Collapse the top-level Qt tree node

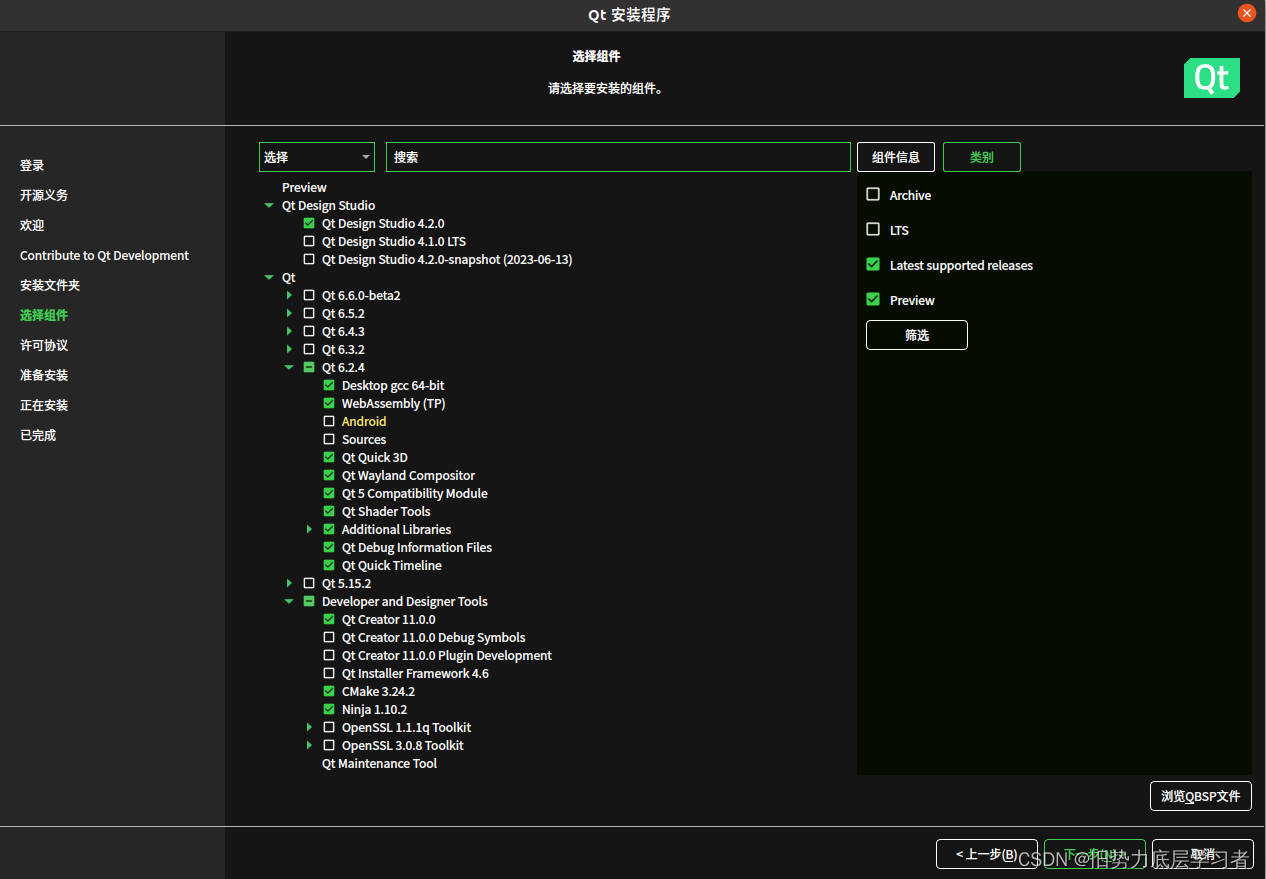(x=268, y=278)
